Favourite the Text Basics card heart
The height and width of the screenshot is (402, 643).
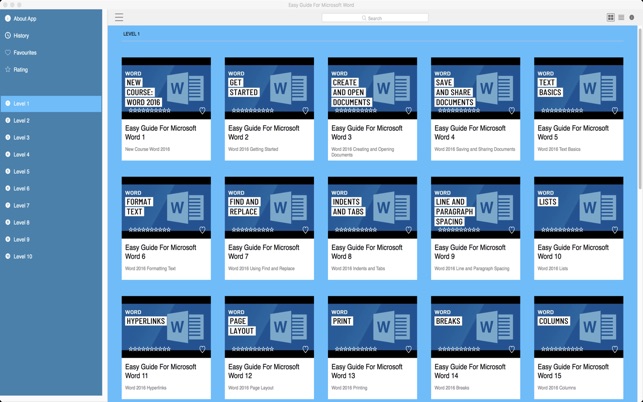[x=615, y=110]
